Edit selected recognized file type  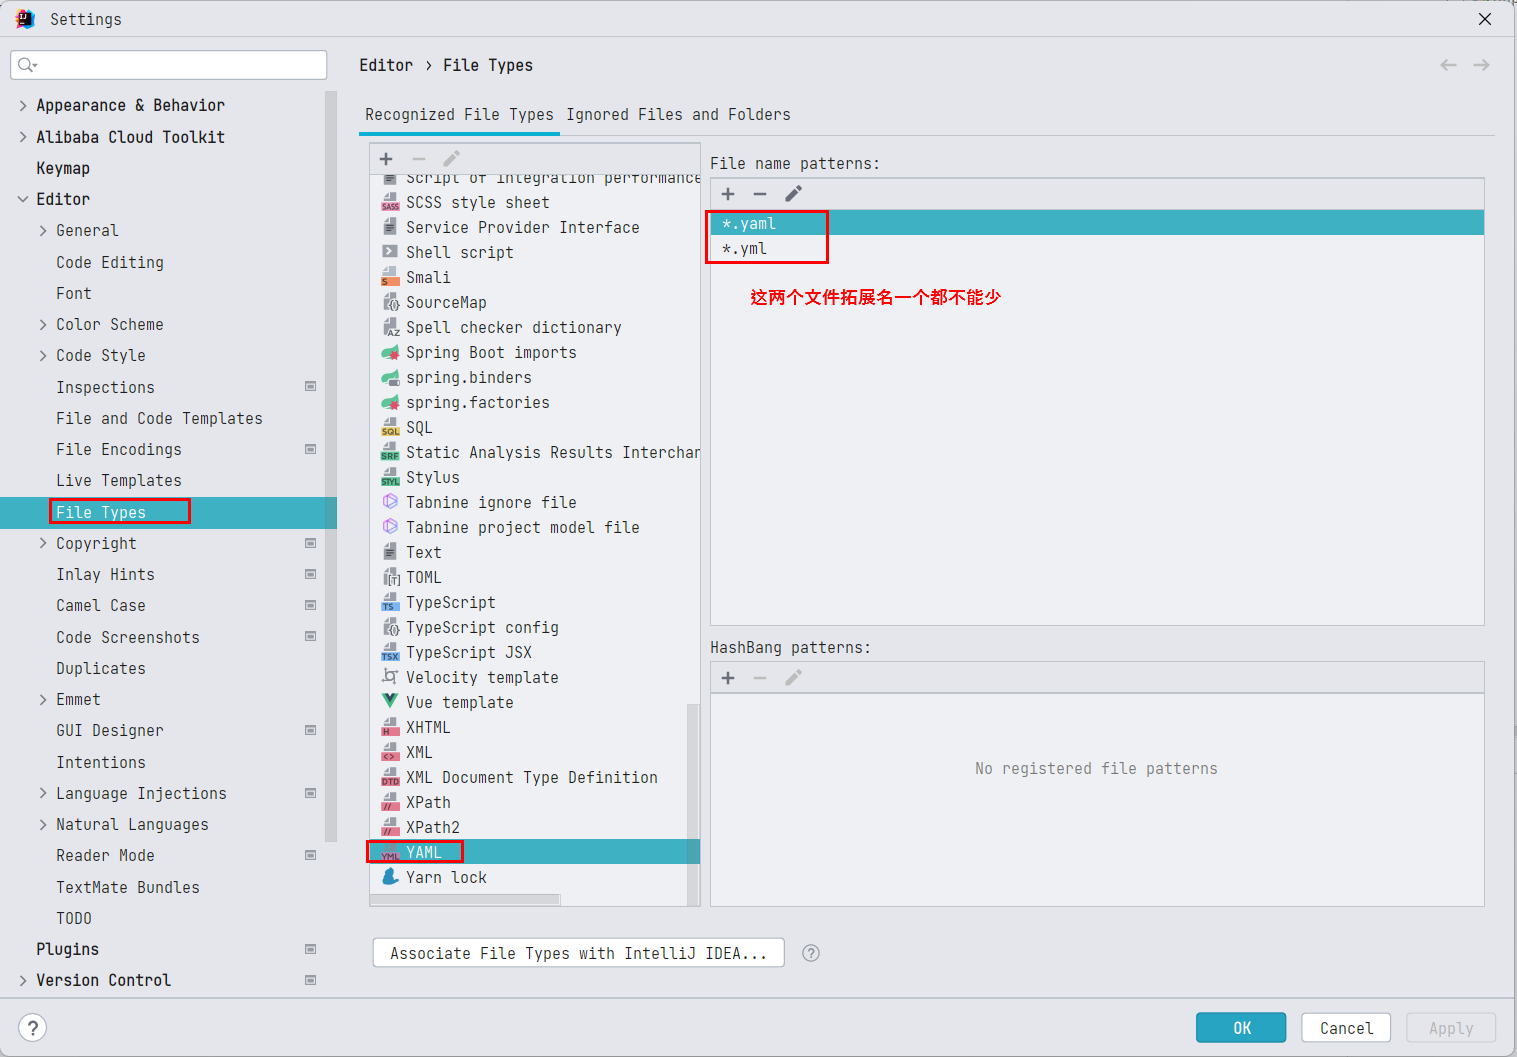451,159
